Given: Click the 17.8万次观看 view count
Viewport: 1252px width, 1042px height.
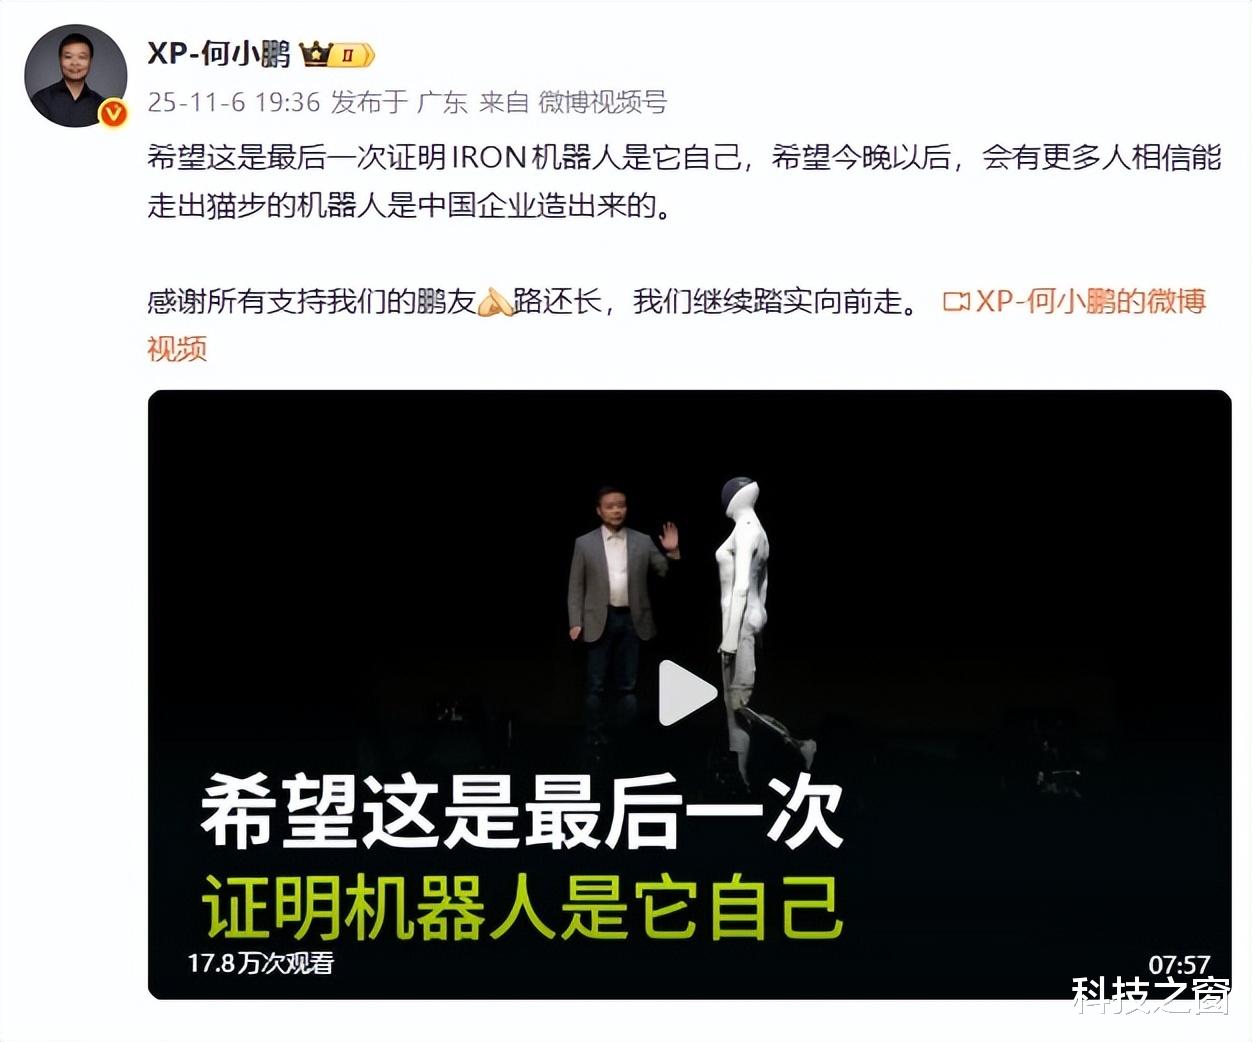Looking at the screenshot, I should pos(260,963).
